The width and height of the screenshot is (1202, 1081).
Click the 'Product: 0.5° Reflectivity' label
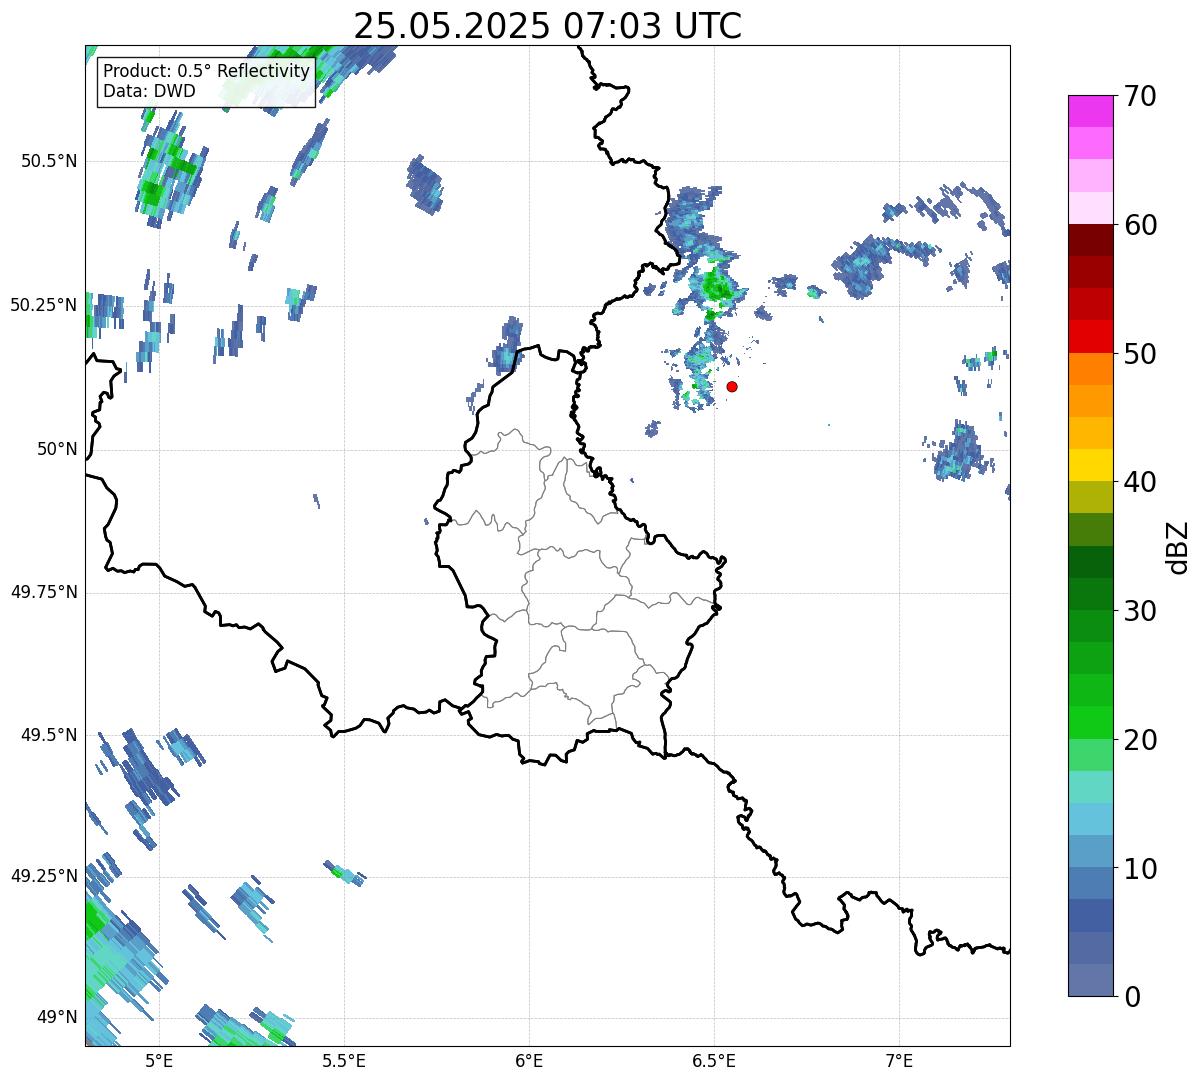(x=207, y=71)
